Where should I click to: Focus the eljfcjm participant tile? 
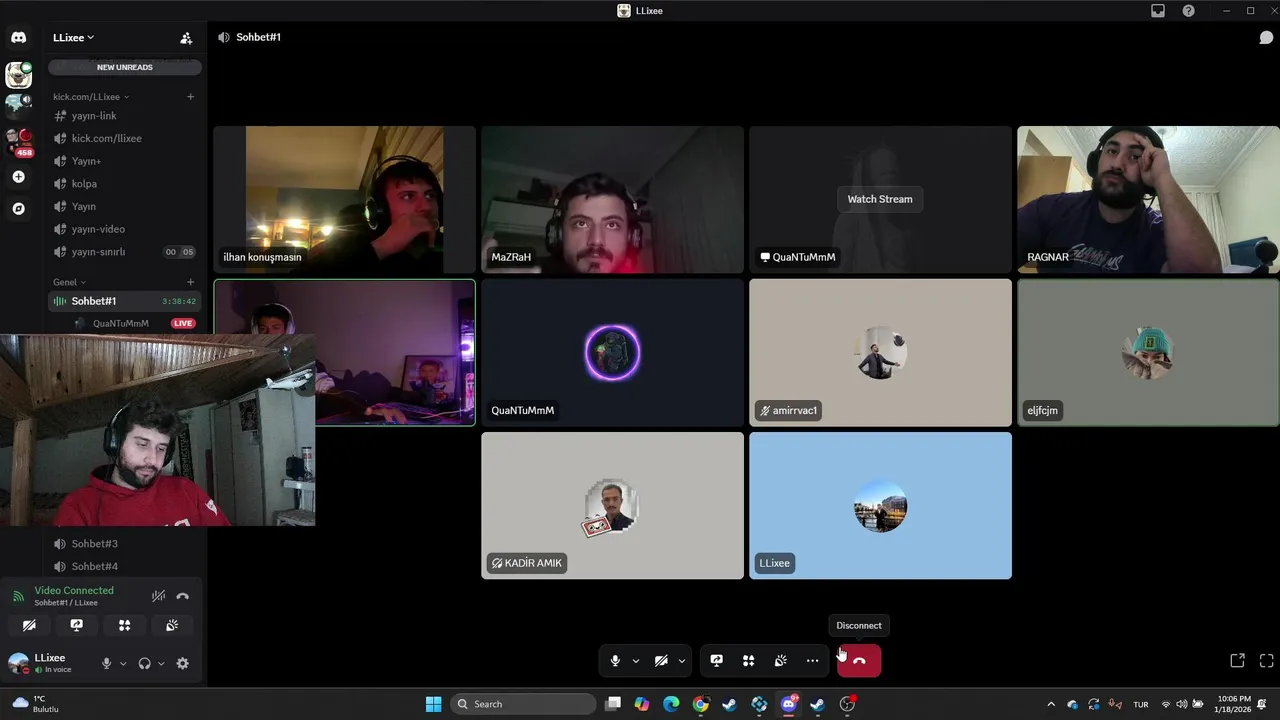pos(1148,352)
